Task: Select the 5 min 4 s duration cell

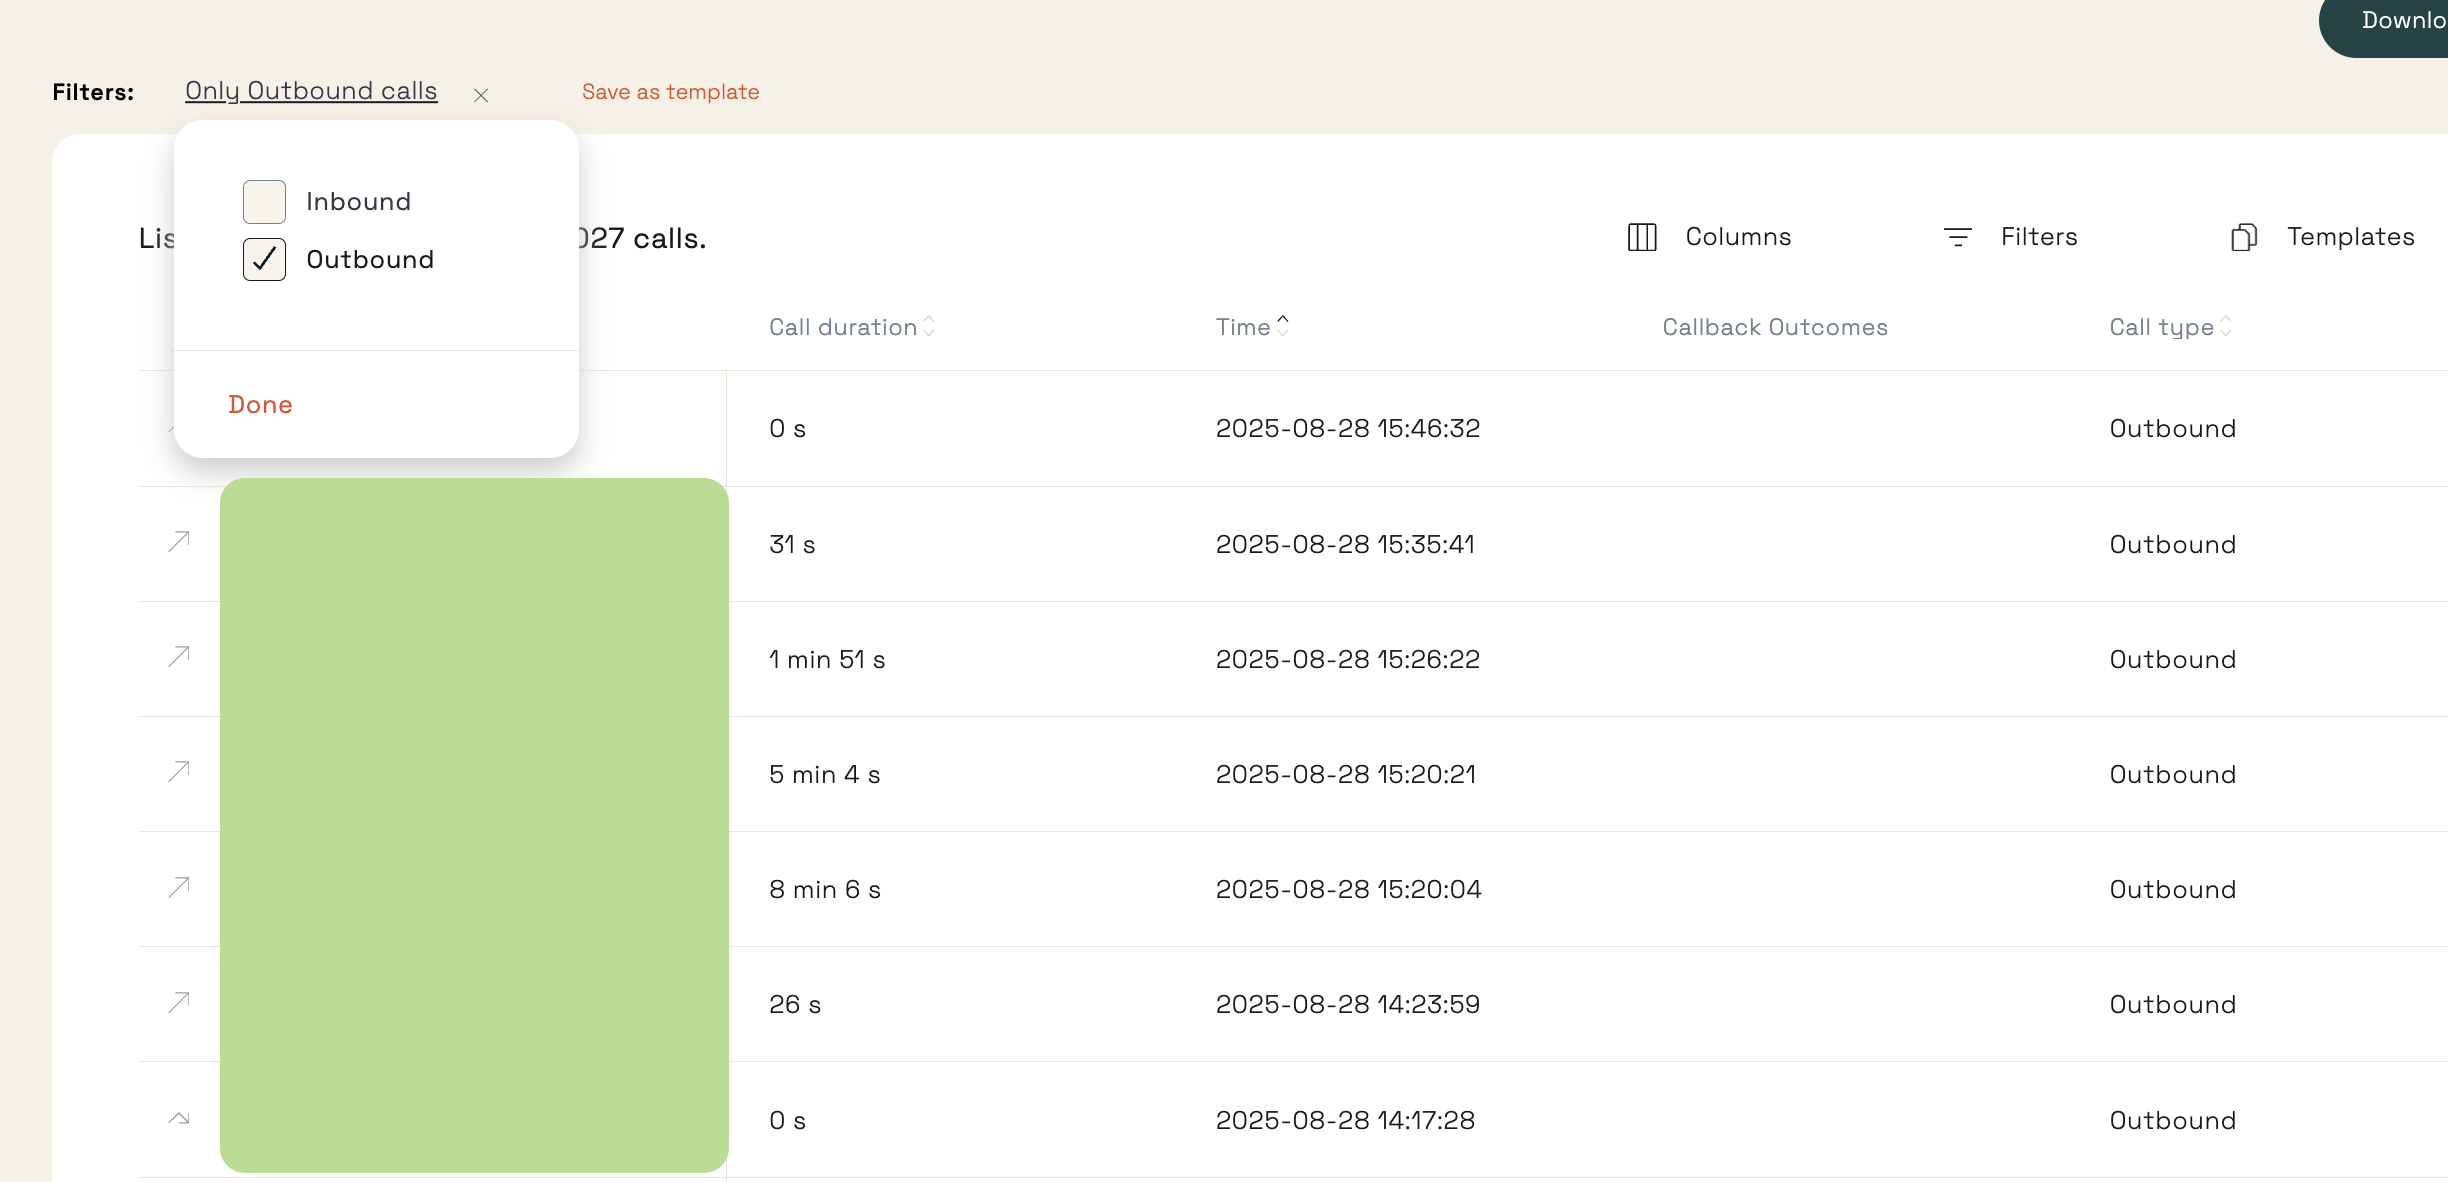Action: click(825, 775)
